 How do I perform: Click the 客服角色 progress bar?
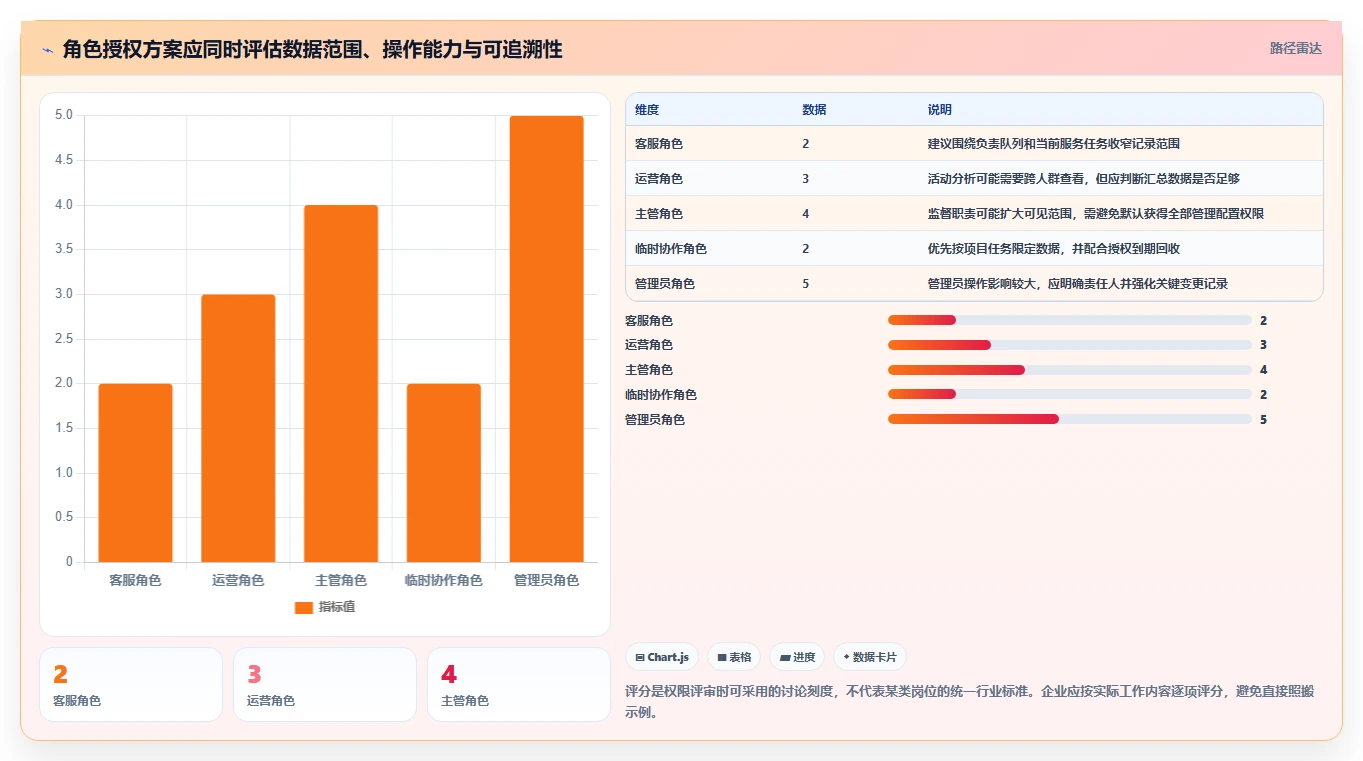pyautogui.click(x=1069, y=320)
